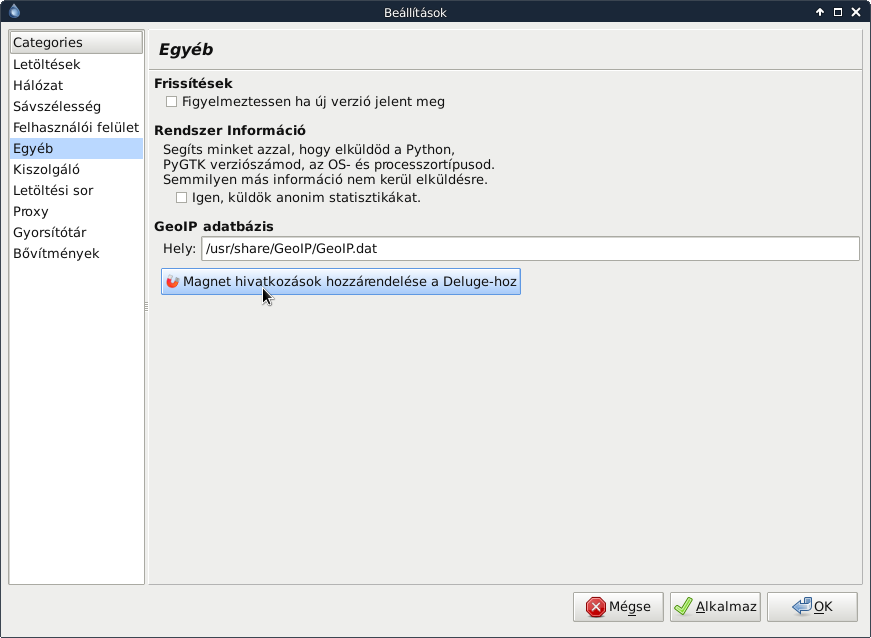
Task: Click the GeoIP location path field
Action: tap(530, 248)
